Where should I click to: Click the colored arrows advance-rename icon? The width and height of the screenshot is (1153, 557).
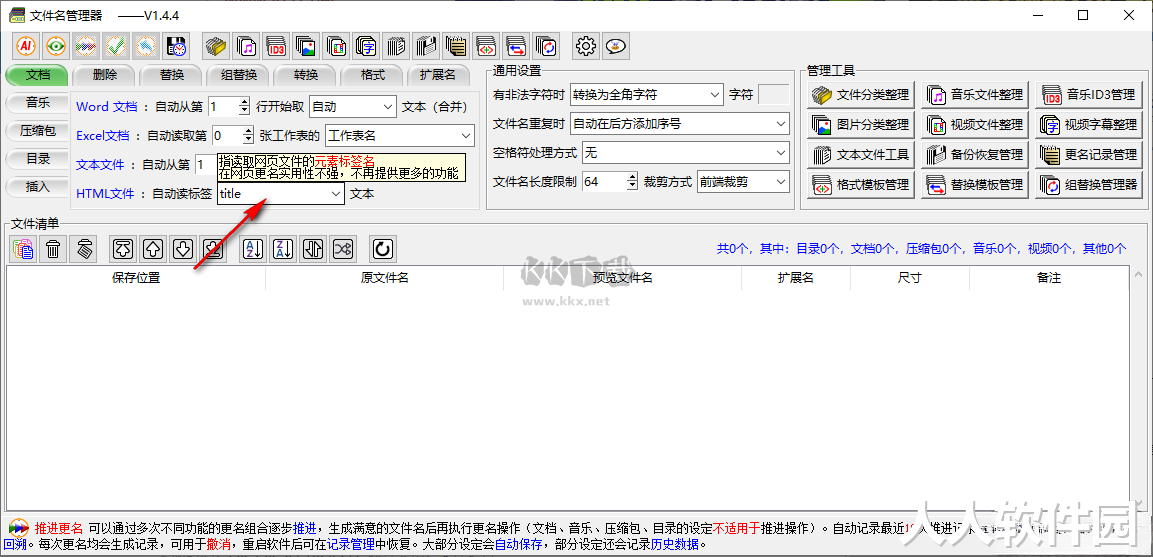coord(87,46)
